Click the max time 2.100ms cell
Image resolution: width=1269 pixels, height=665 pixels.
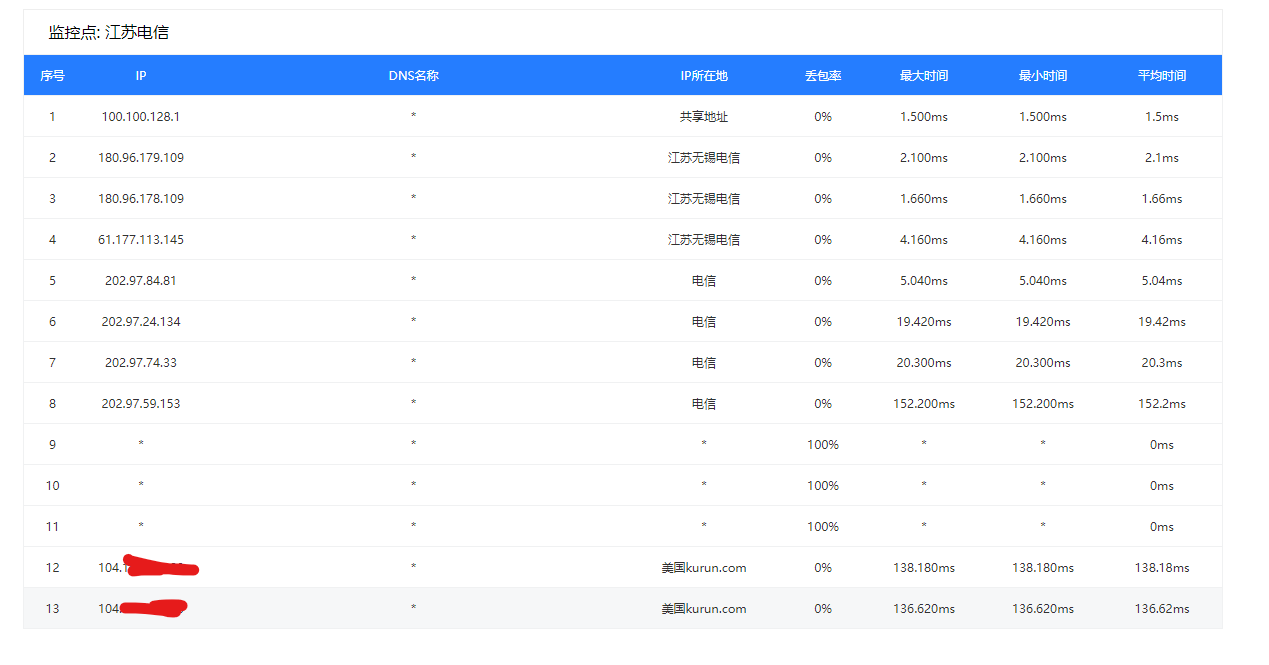pos(924,158)
